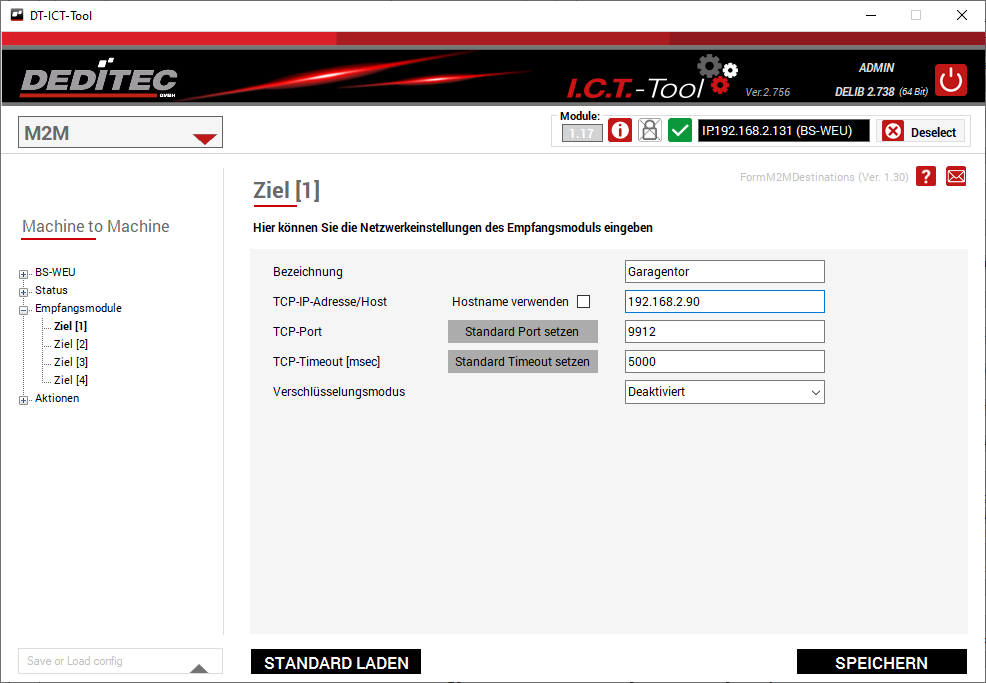The image size is (986, 683).
Task: Click the red power button icon
Action: [950, 80]
